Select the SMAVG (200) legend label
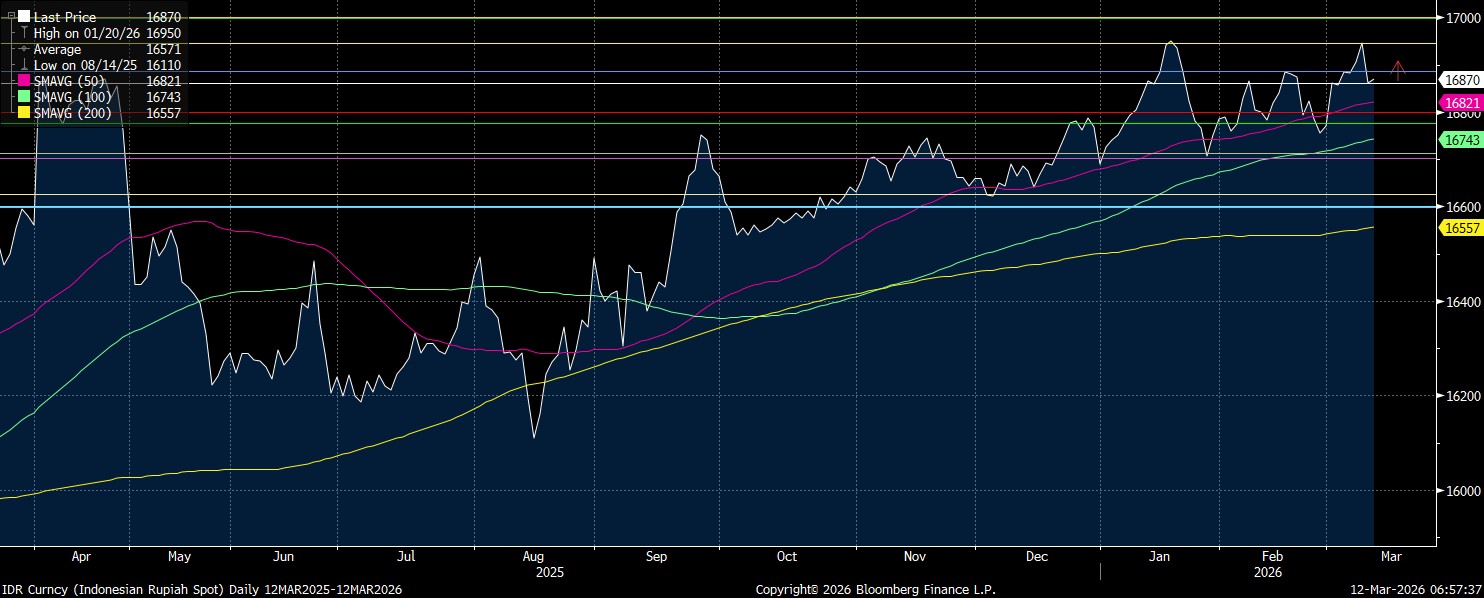Viewport: 1484px width, 598px height. [72, 113]
